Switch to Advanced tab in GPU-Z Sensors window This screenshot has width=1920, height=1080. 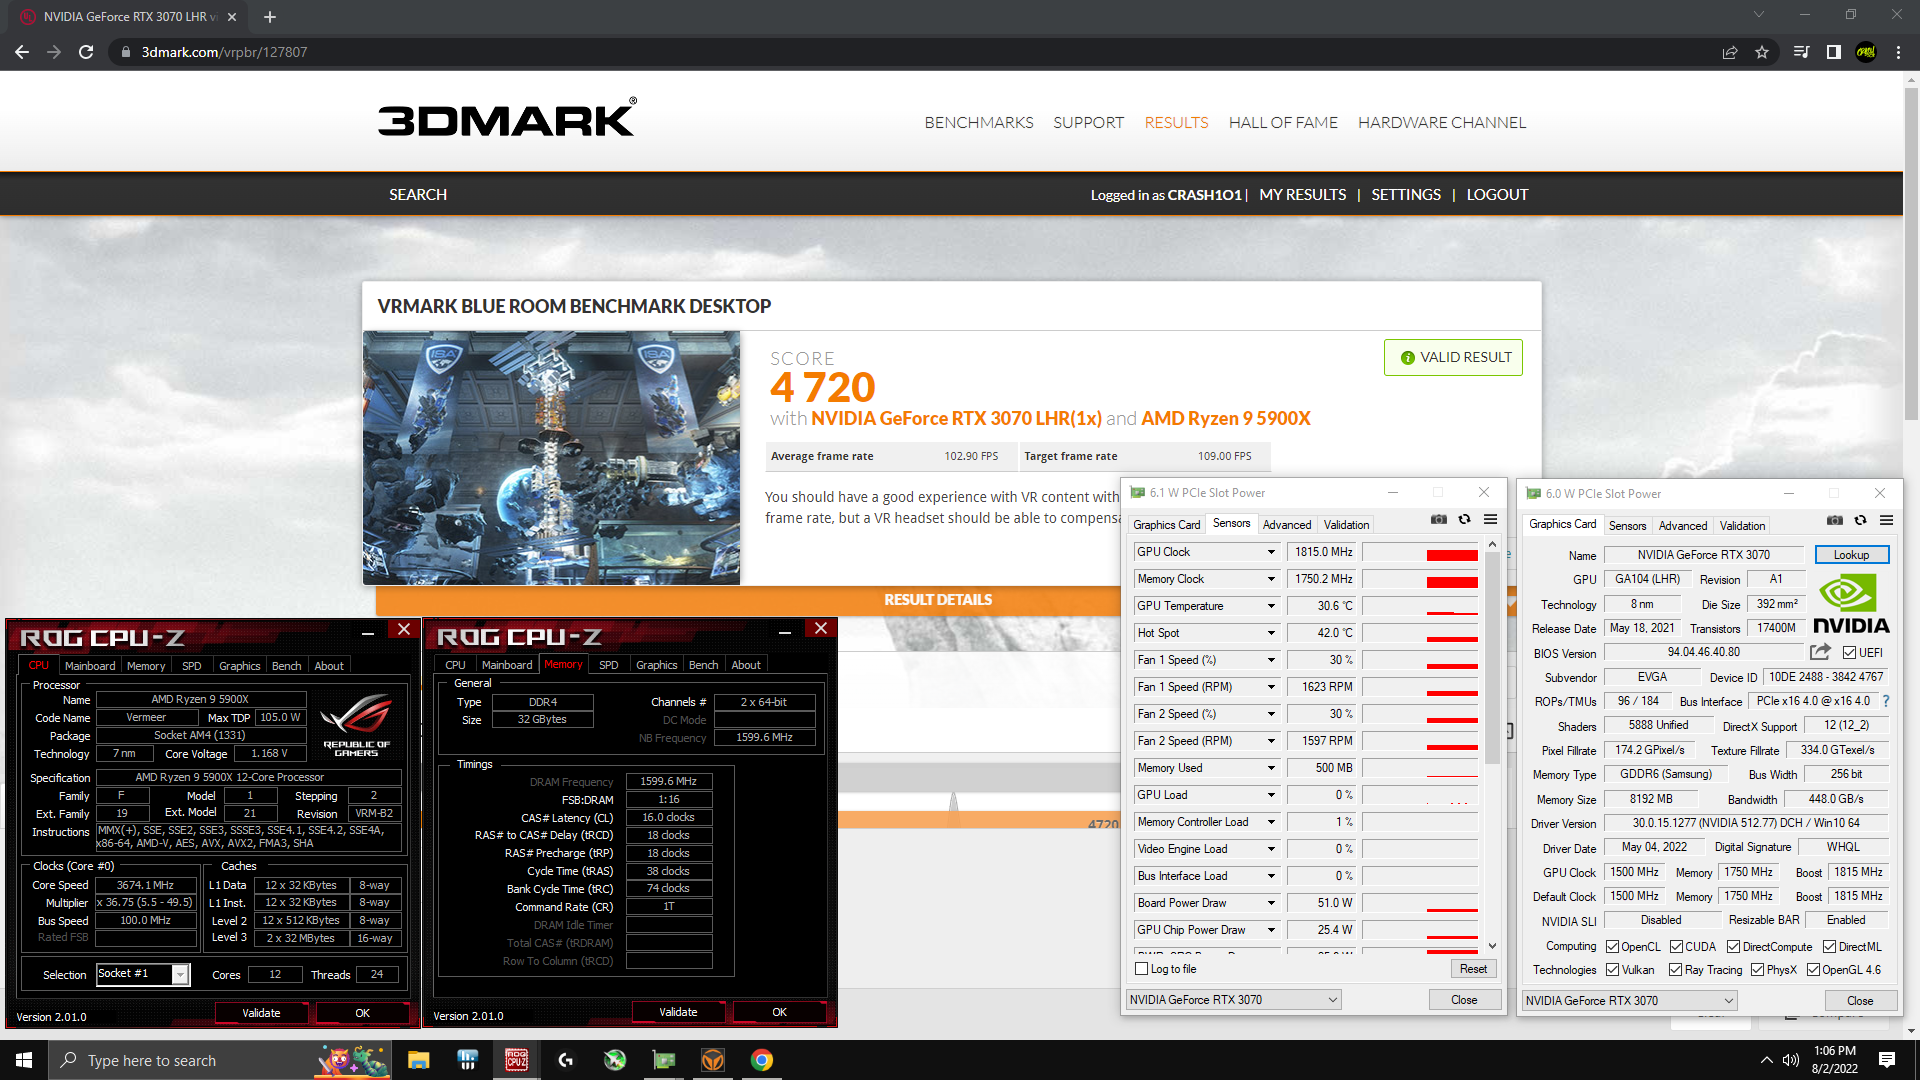1287,525
